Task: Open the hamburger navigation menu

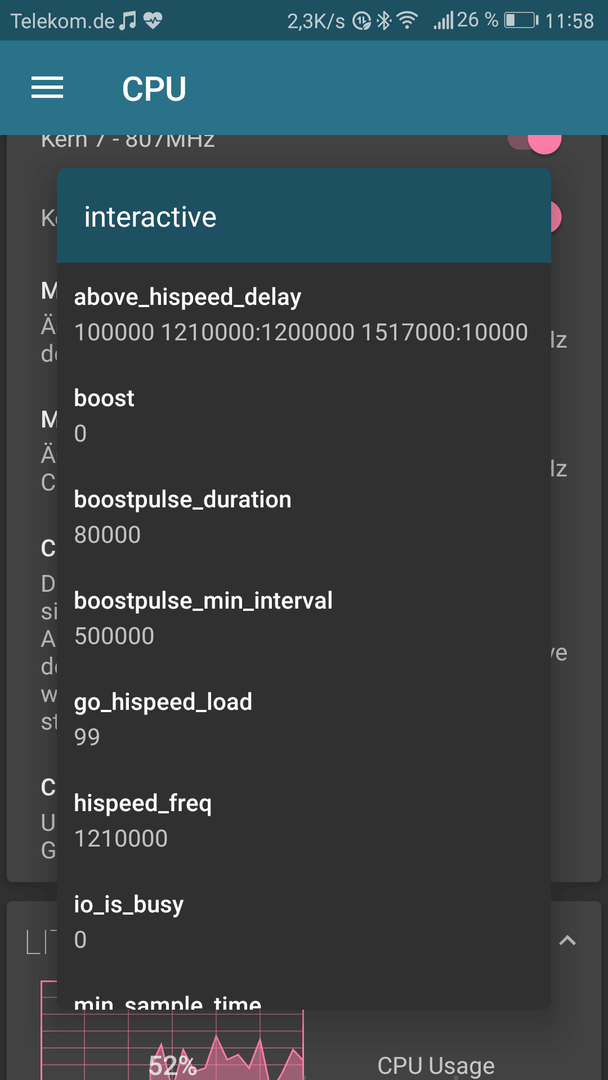Action: coord(48,88)
